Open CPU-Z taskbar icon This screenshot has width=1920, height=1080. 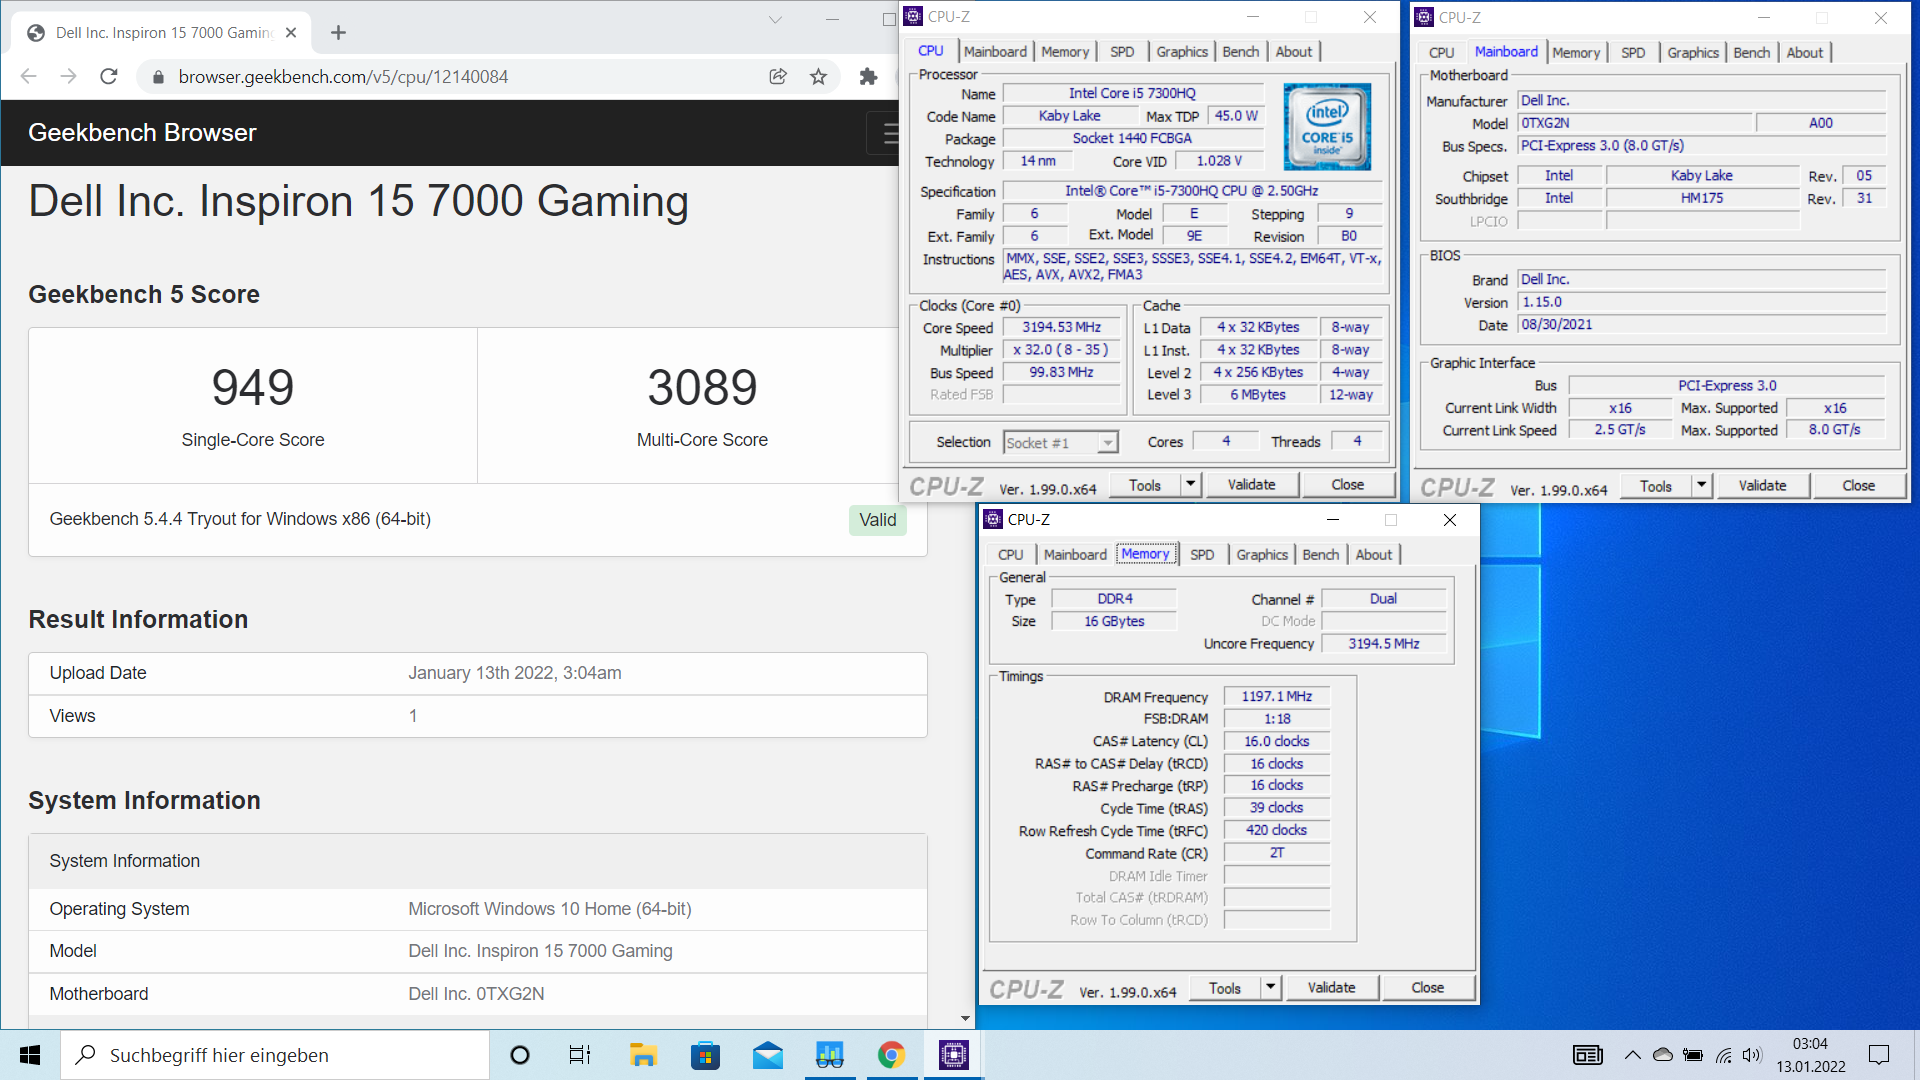[953, 1055]
